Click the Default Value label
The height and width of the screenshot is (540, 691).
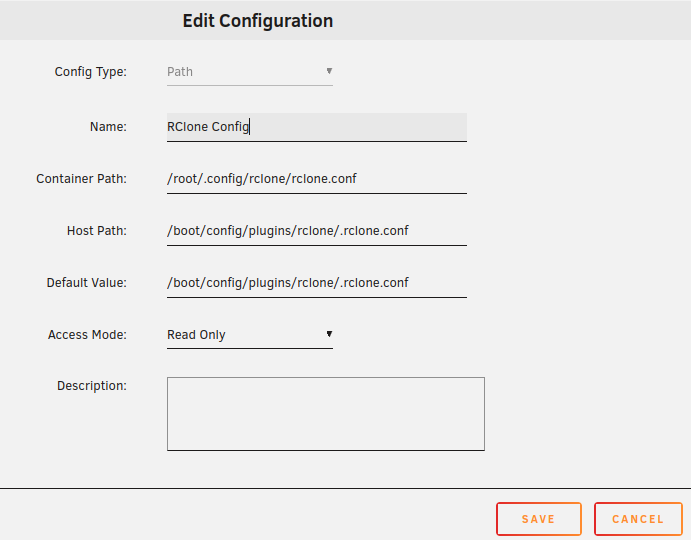click(x=87, y=283)
